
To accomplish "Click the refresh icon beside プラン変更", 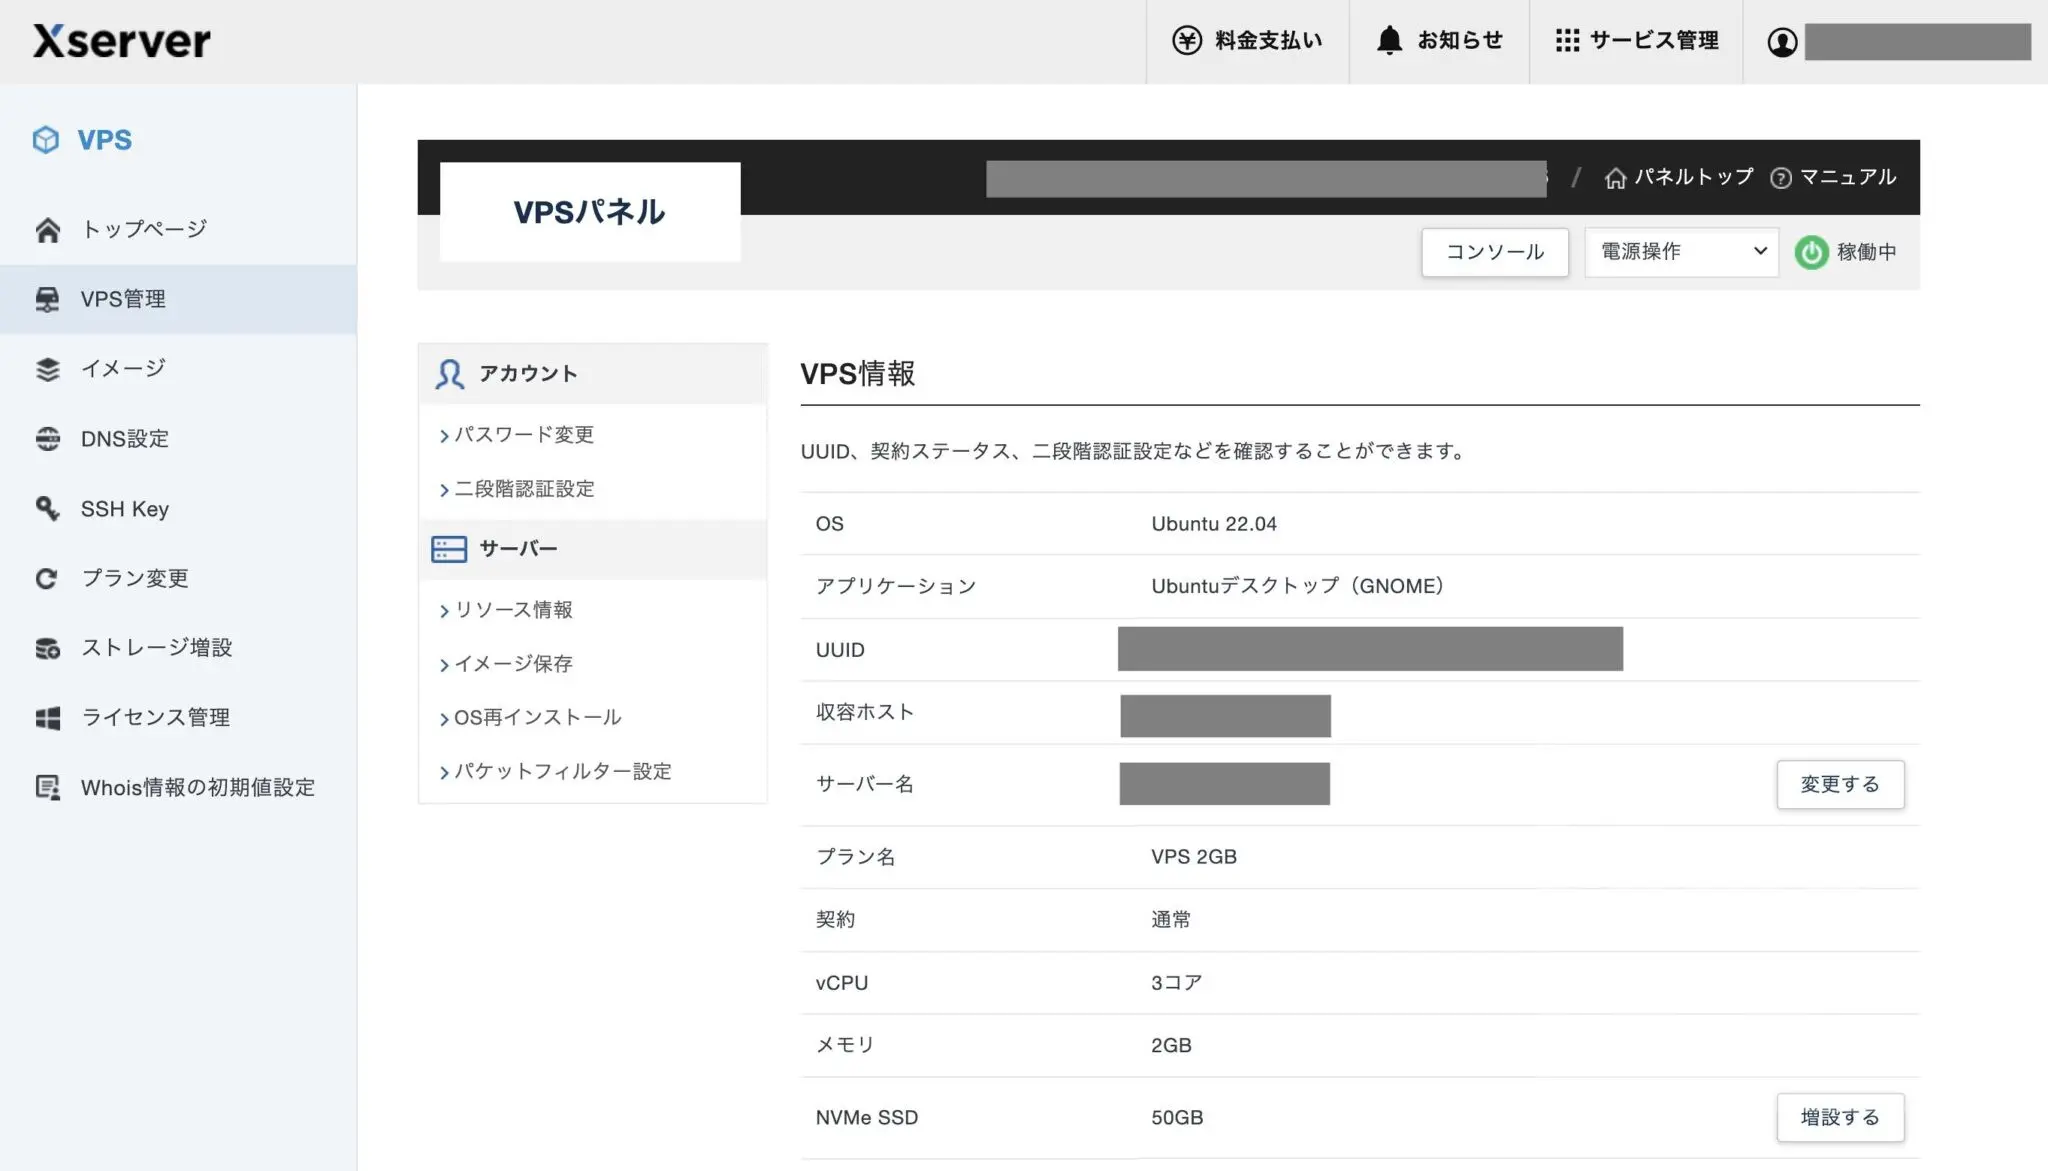I will point(47,578).
